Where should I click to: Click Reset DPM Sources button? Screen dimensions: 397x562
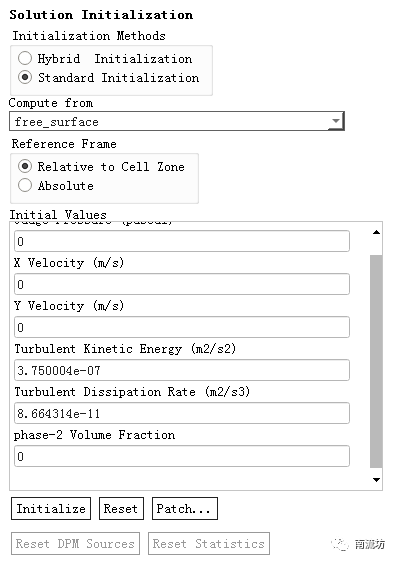(x=75, y=543)
